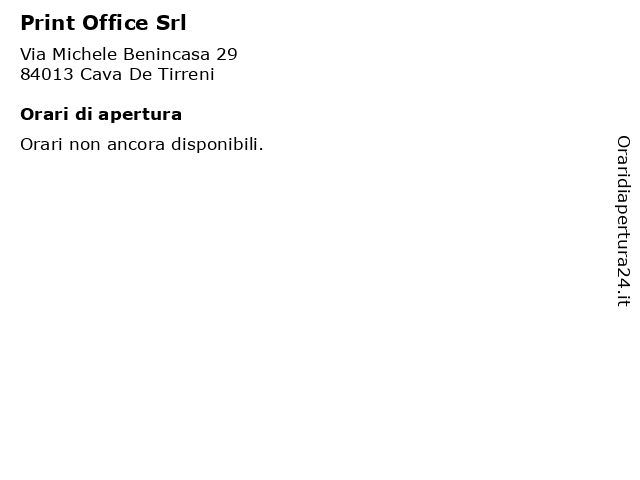
Task: Select the word 'Tirreni'
Action: pos(186,75)
